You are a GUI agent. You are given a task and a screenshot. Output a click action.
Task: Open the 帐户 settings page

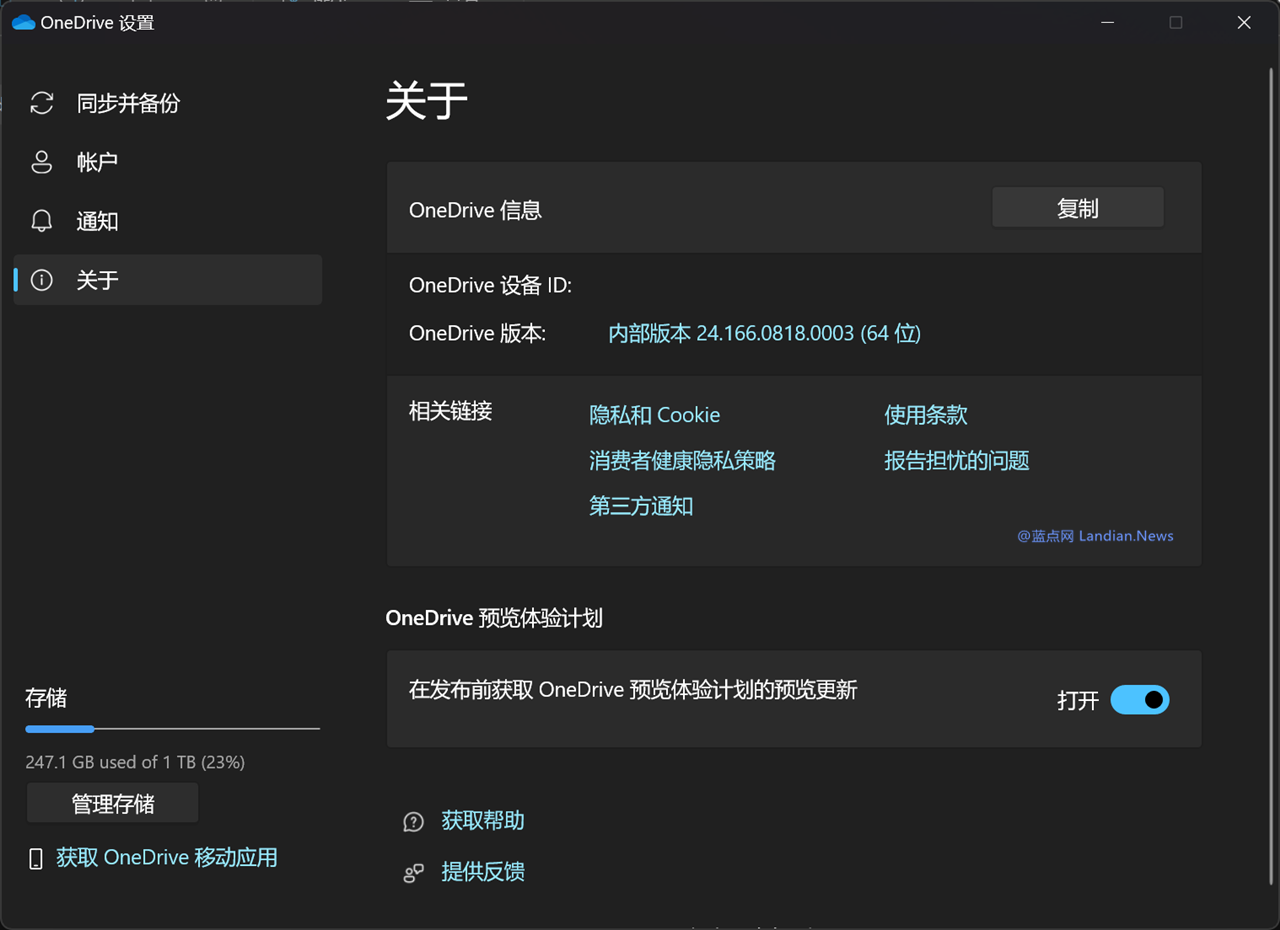[168, 162]
